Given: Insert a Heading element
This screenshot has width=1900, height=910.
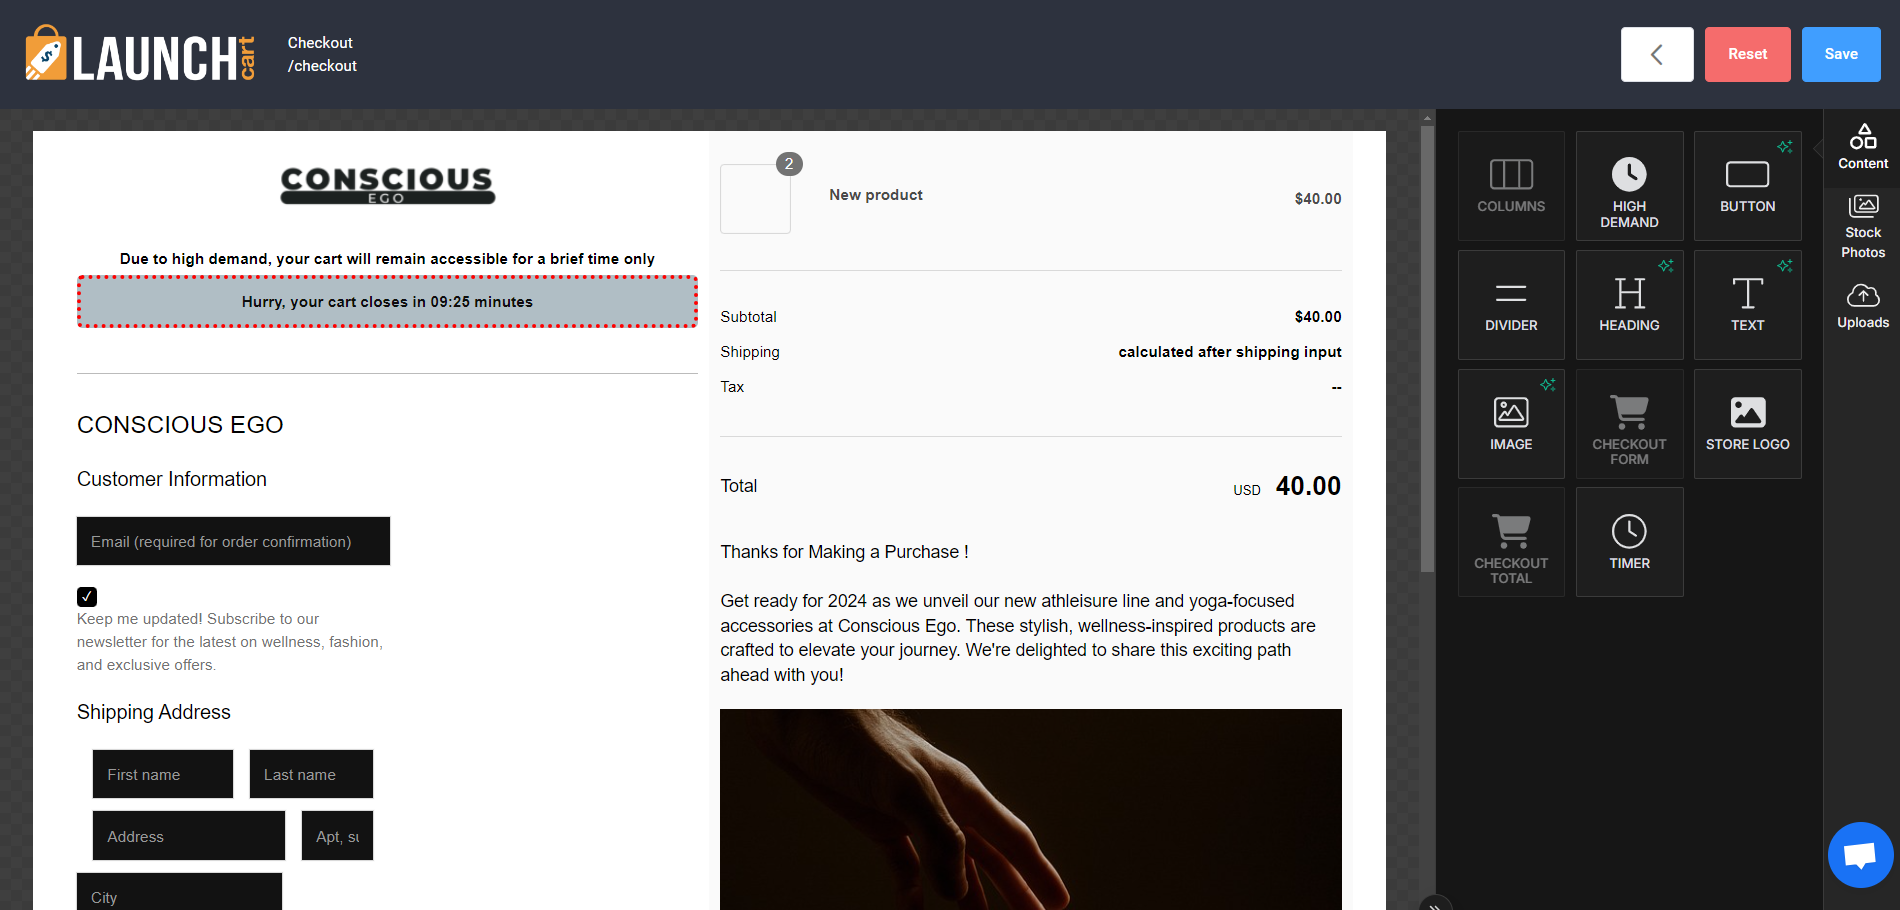Looking at the screenshot, I should 1629,305.
